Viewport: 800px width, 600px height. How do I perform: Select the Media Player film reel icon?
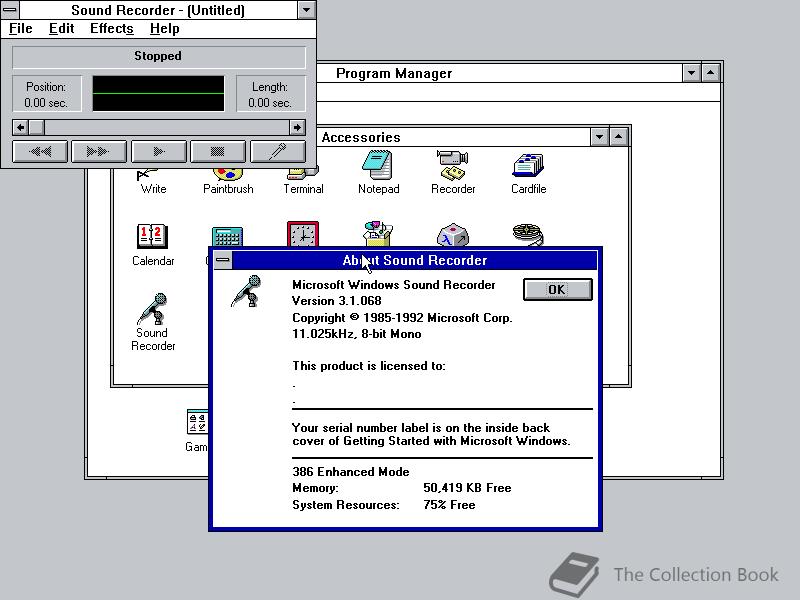click(x=528, y=235)
